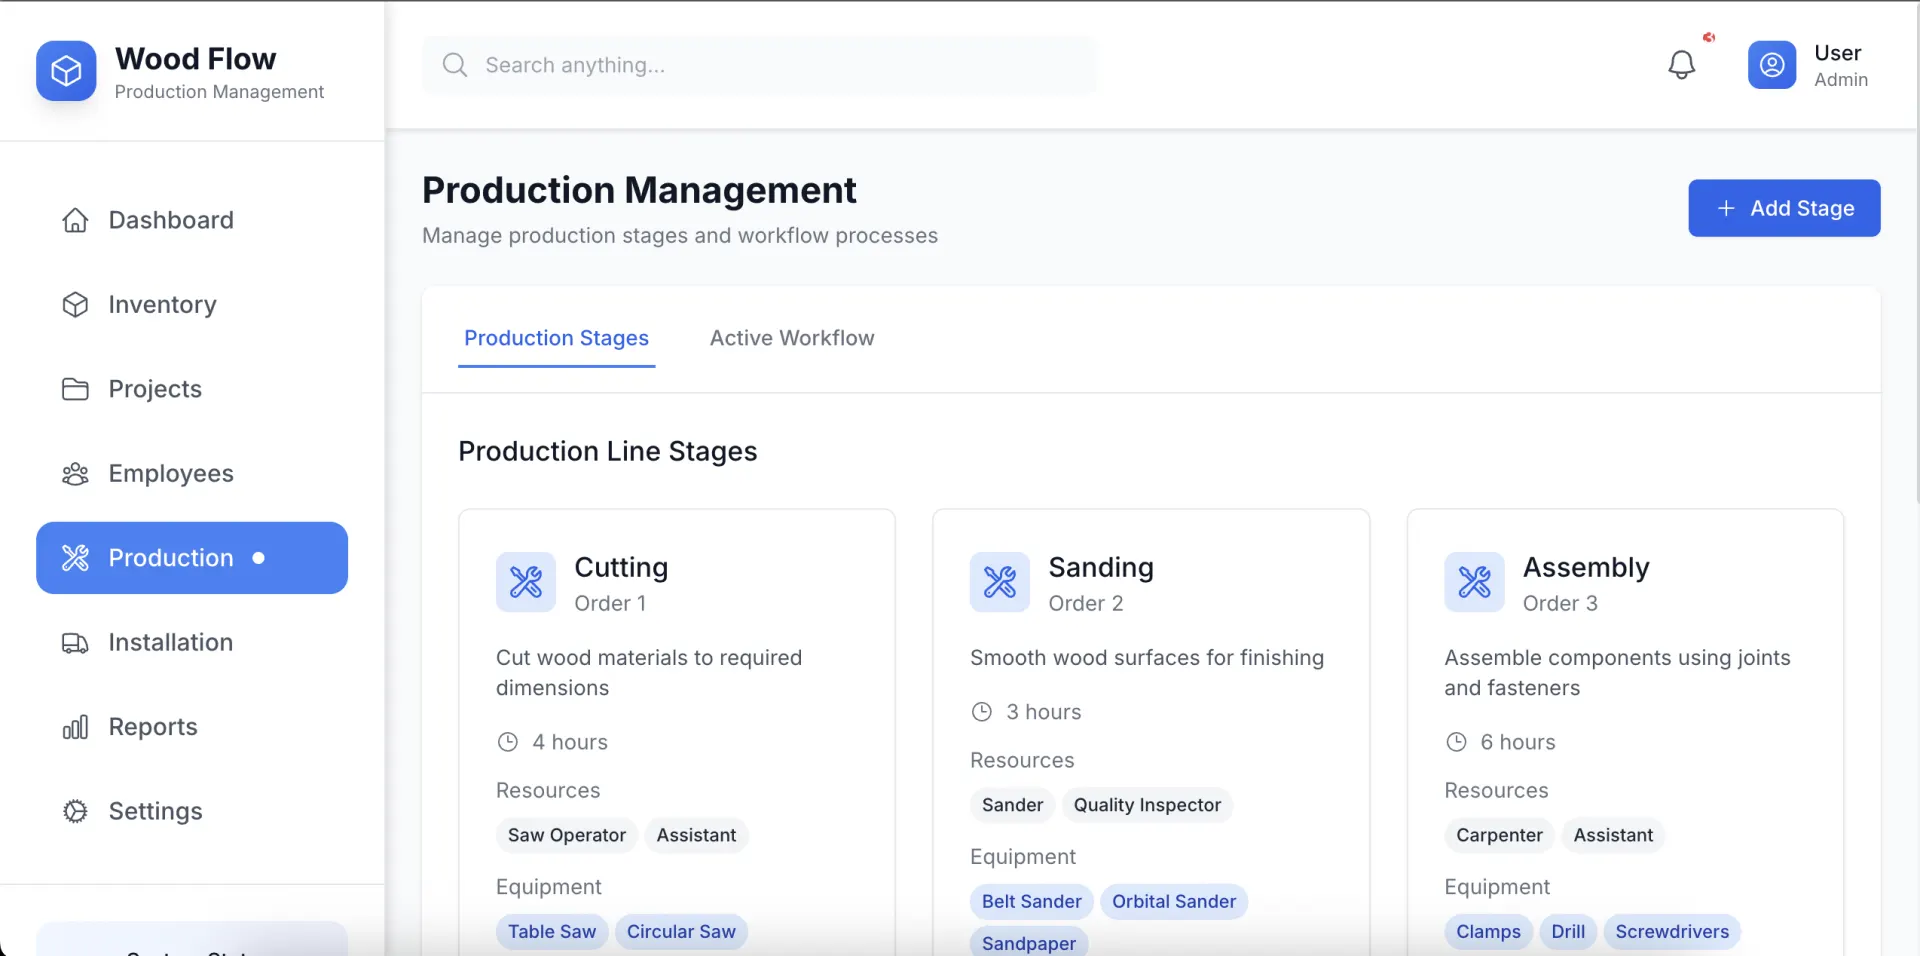Image resolution: width=1920 pixels, height=956 pixels.
Task: Click the user avatar icon
Action: point(1771,65)
